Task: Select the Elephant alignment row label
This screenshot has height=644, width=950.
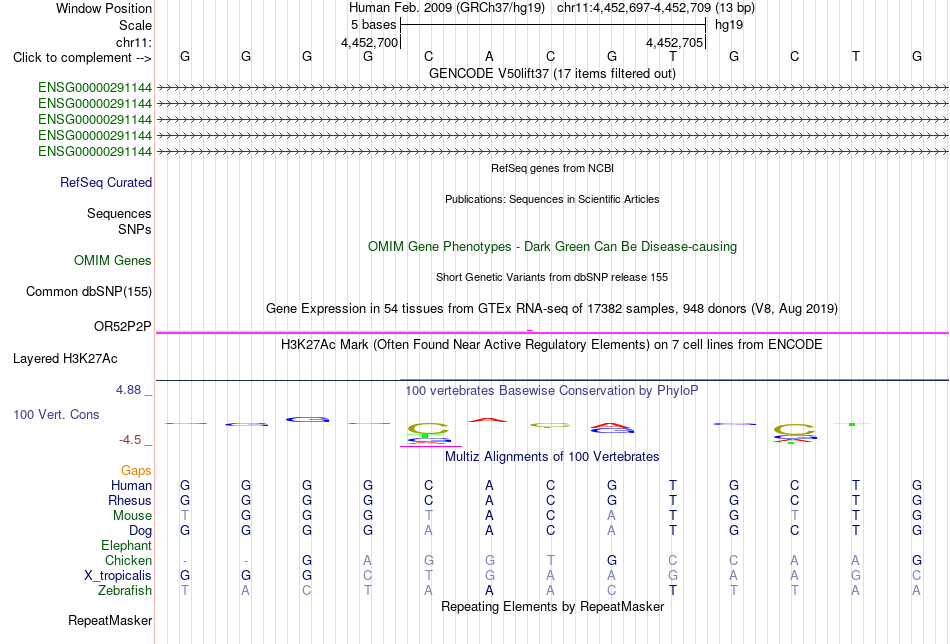Action: point(126,545)
